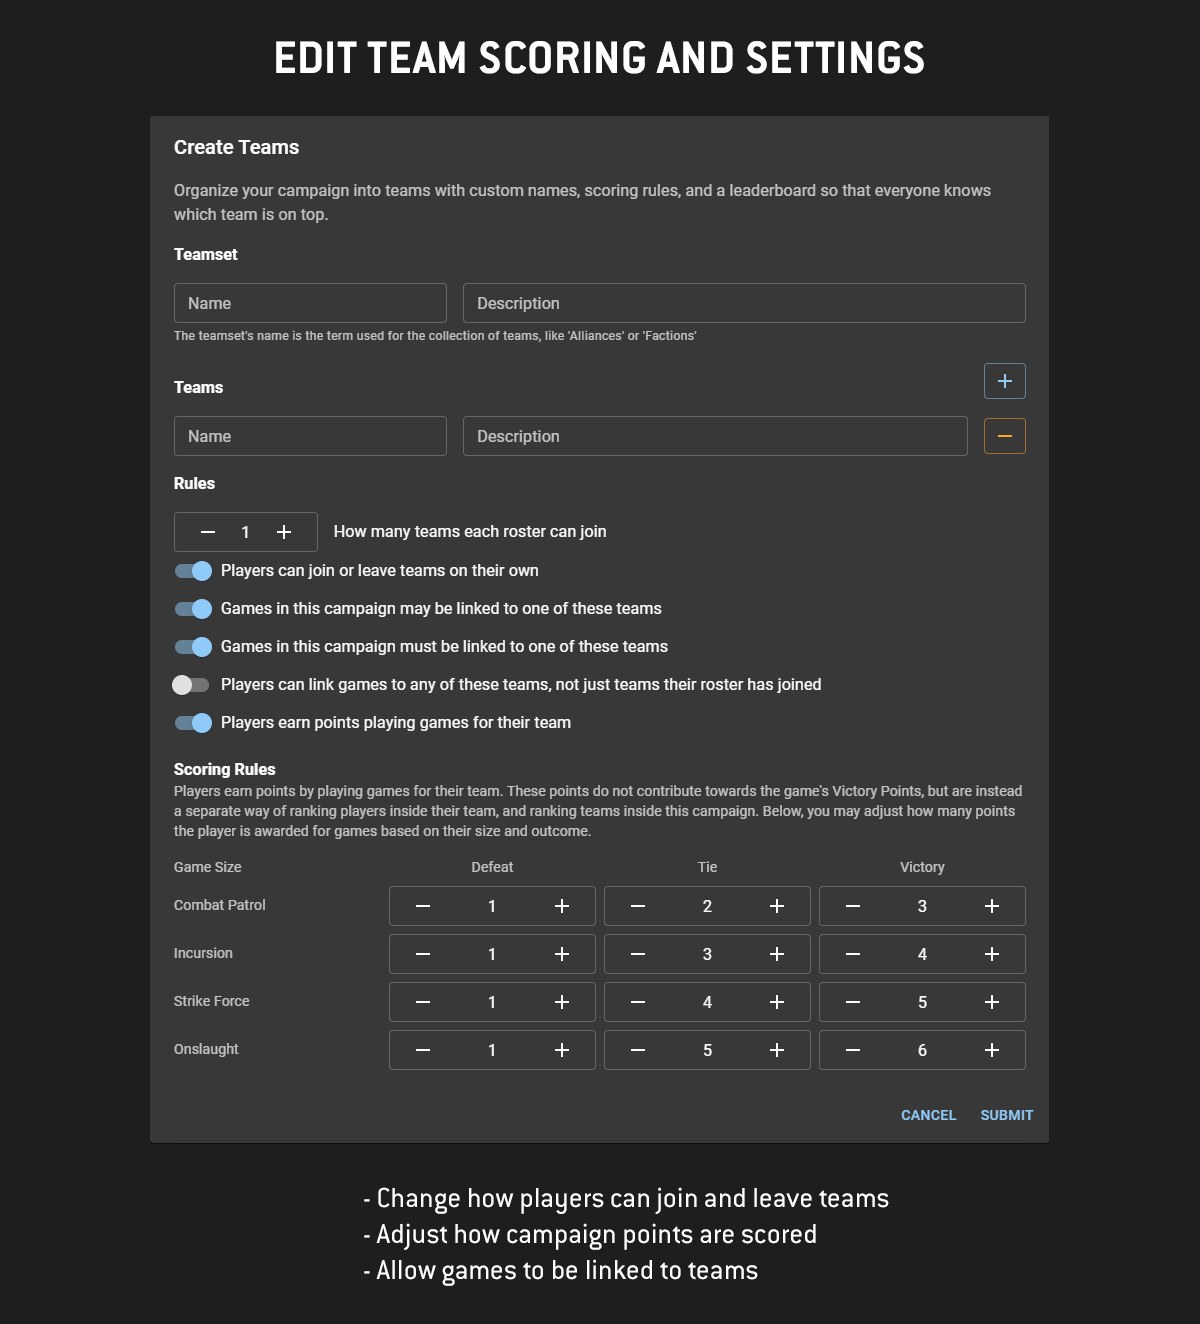
Task: Click the plus icon to add a team
Action: click(1005, 381)
